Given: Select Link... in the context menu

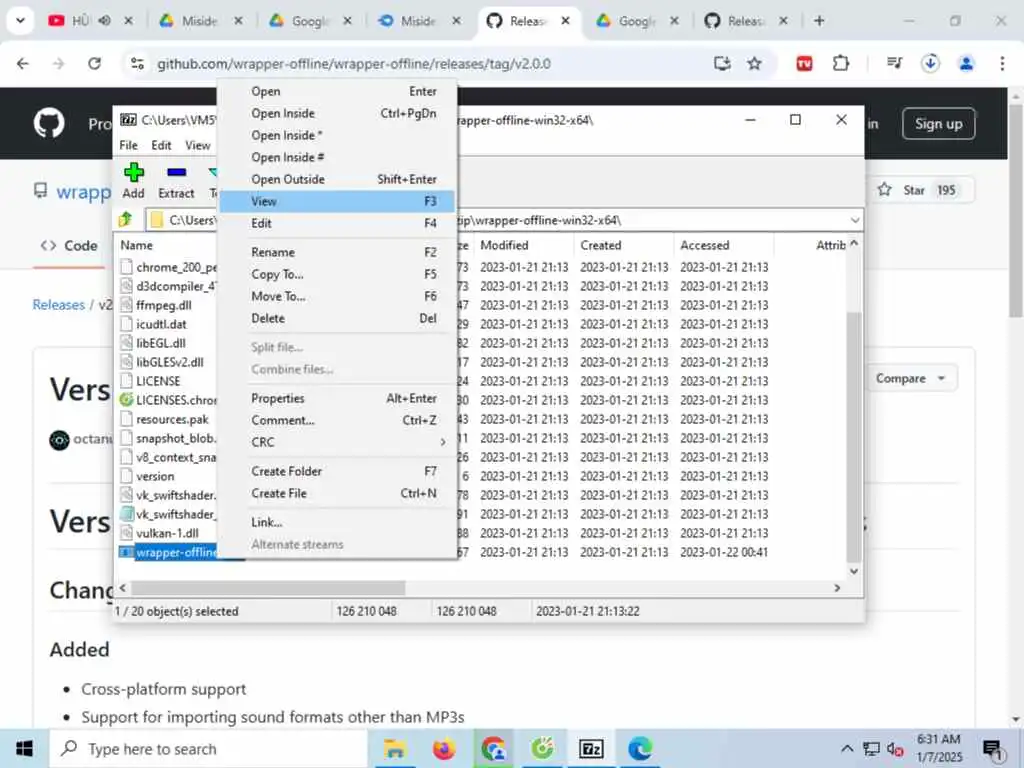Looking at the screenshot, I should coord(338,522).
